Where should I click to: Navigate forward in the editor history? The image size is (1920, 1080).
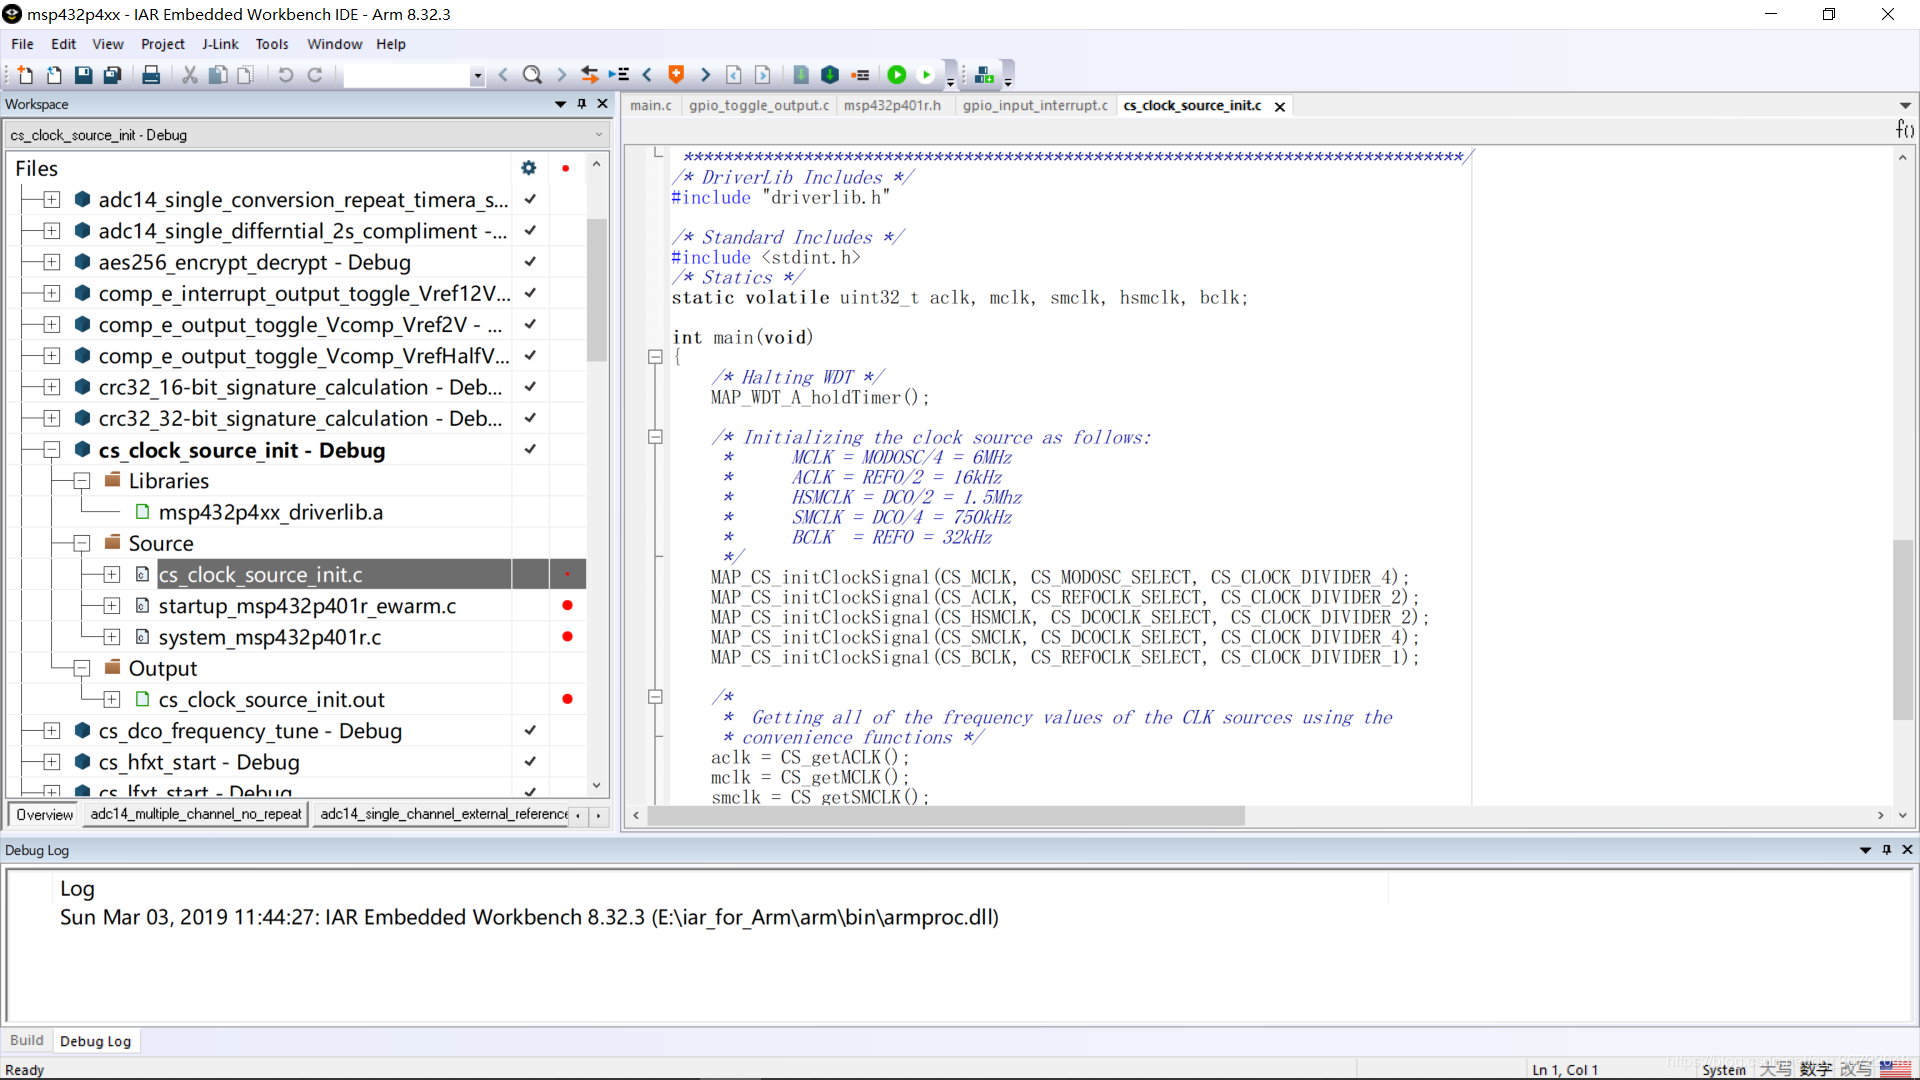[x=763, y=75]
